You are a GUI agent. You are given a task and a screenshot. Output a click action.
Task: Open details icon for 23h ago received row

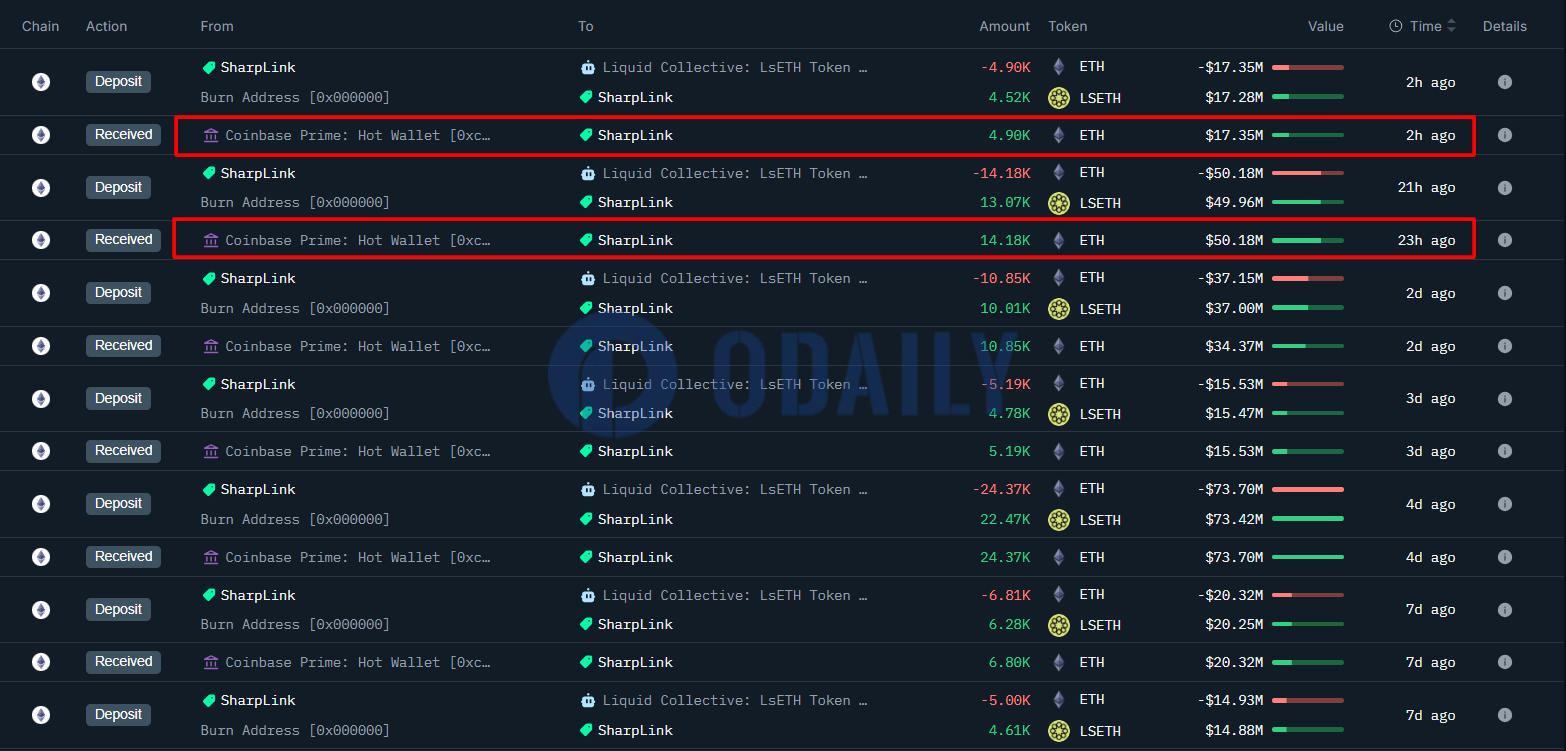coord(1504,240)
